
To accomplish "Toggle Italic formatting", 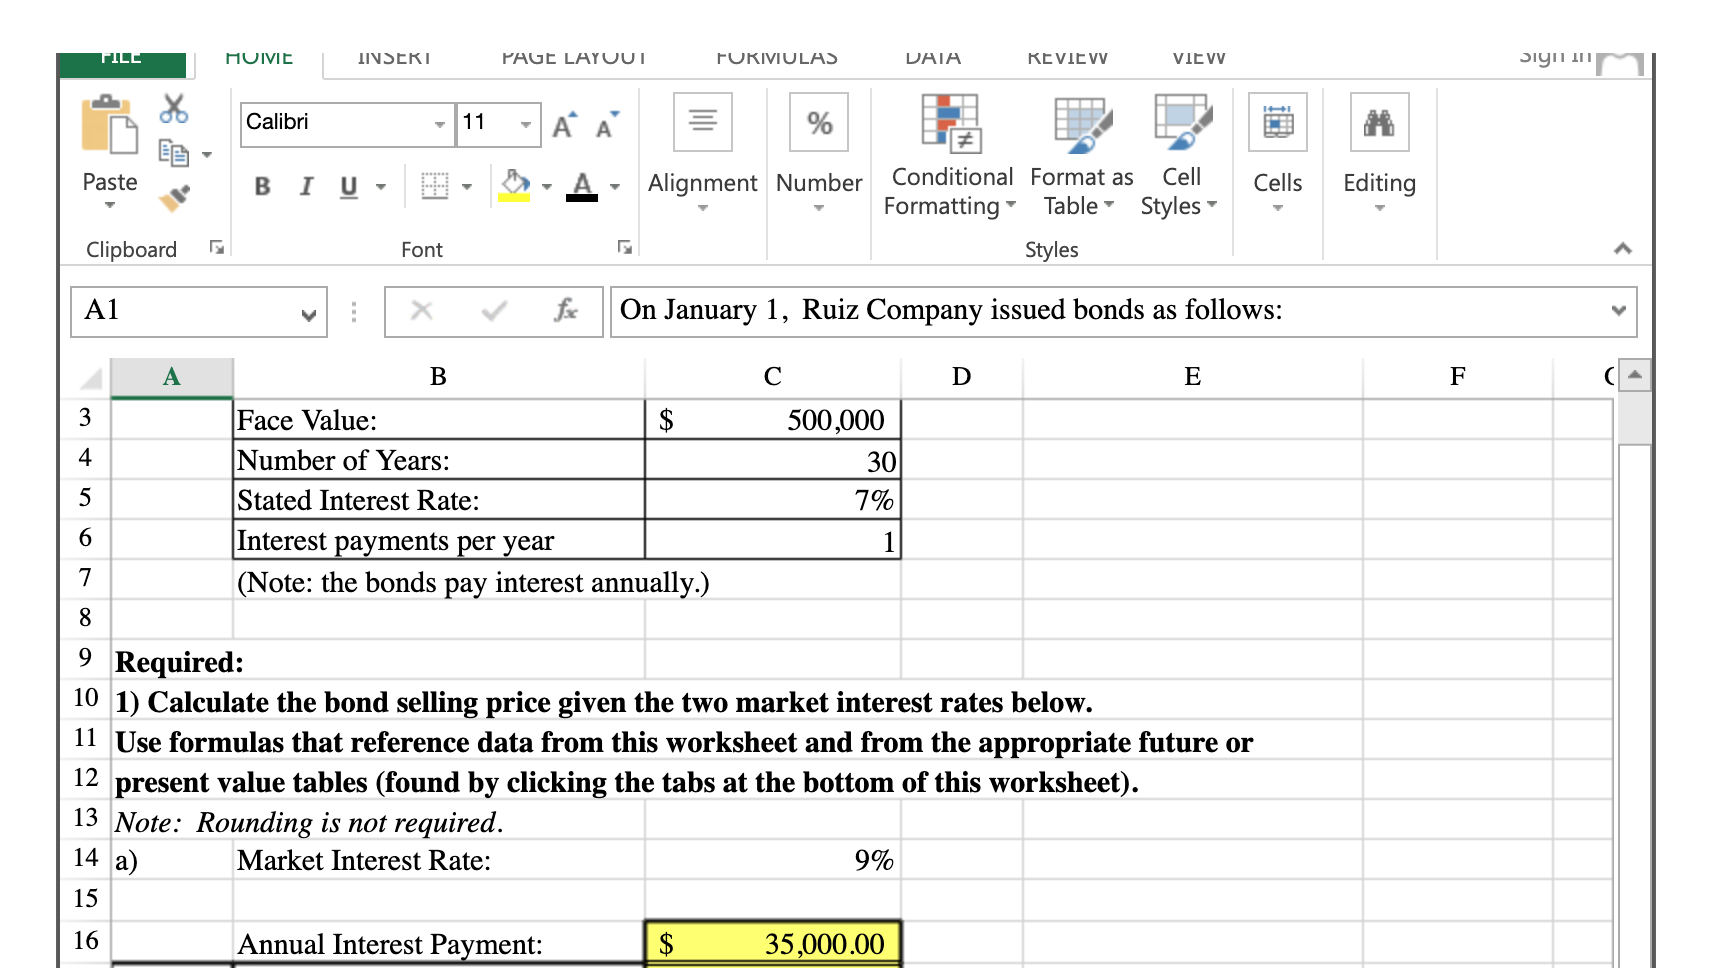I will point(306,185).
